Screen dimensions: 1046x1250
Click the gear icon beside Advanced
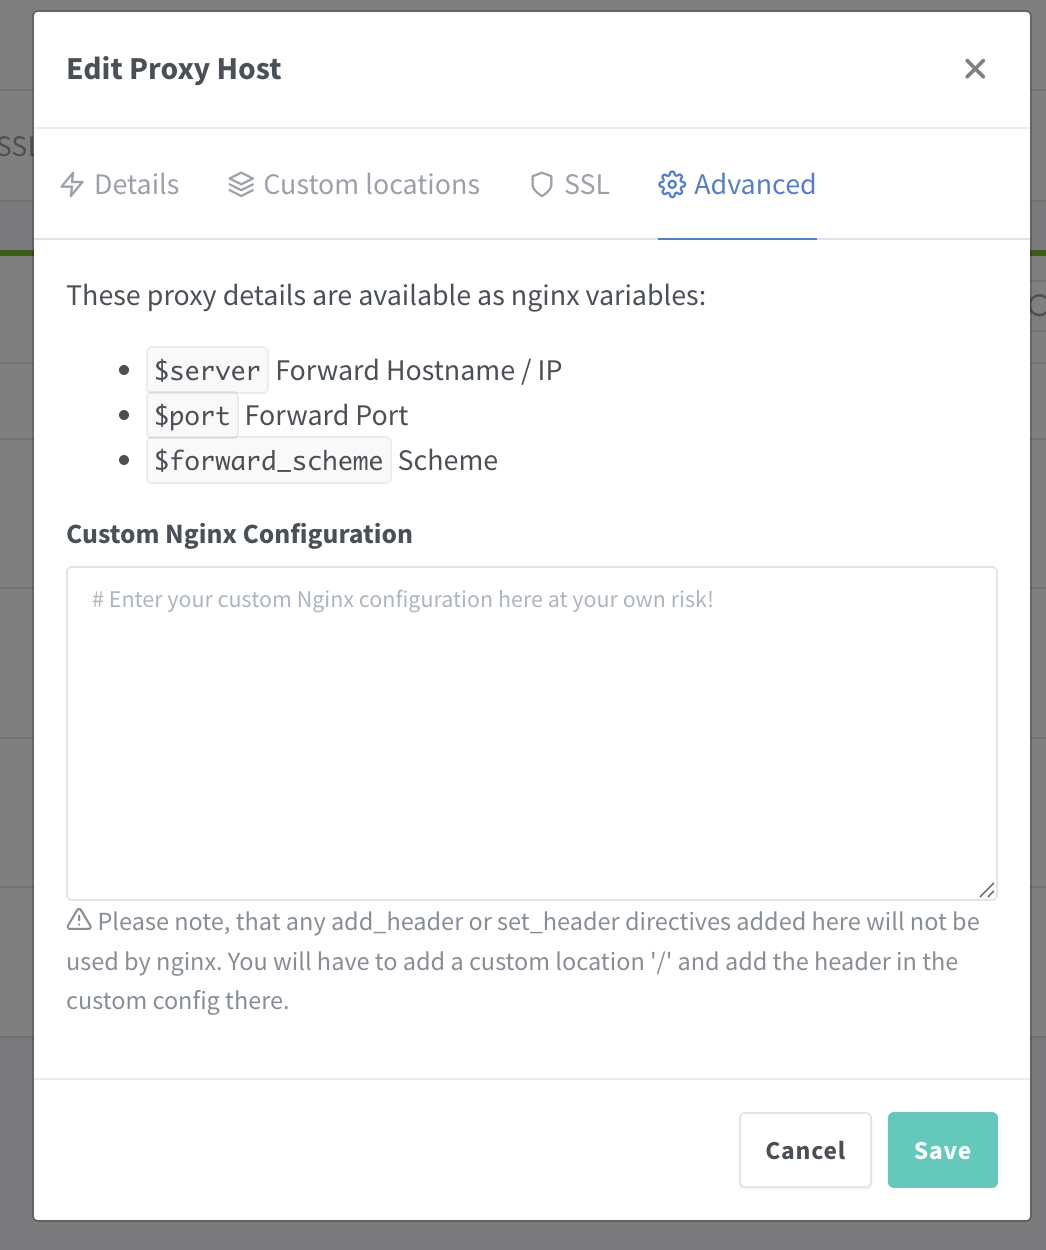click(672, 185)
